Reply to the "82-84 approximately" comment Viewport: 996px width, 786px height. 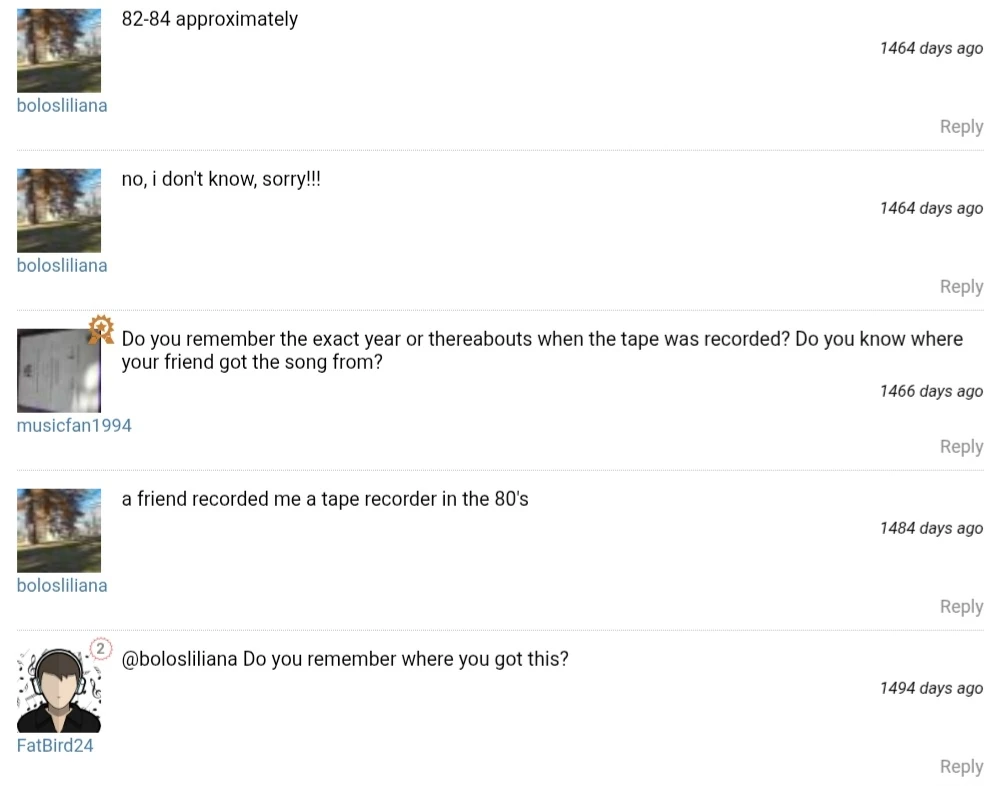(961, 127)
